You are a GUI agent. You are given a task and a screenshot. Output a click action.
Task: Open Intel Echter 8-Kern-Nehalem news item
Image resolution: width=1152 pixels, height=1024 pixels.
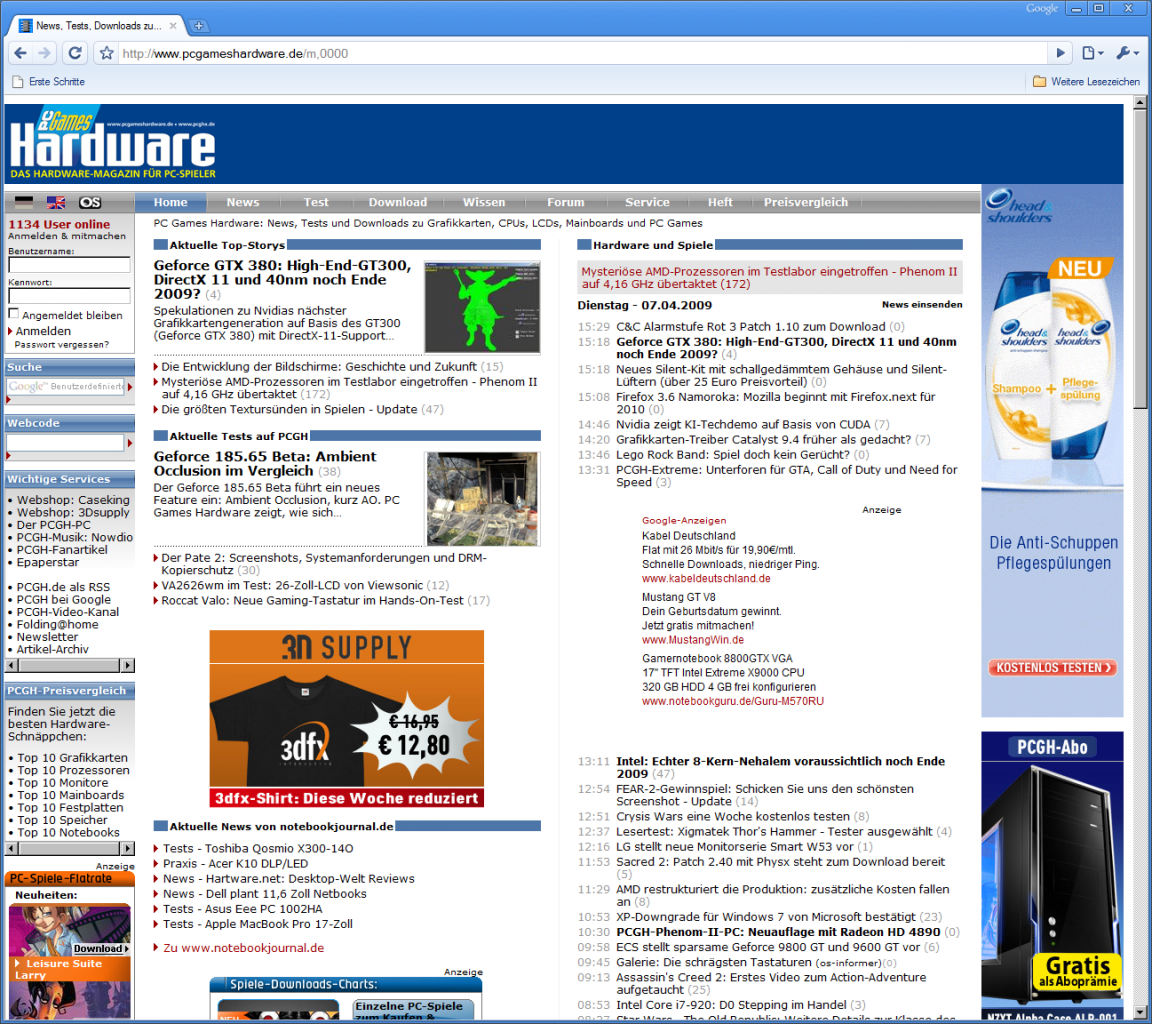click(x=780, y=767)
